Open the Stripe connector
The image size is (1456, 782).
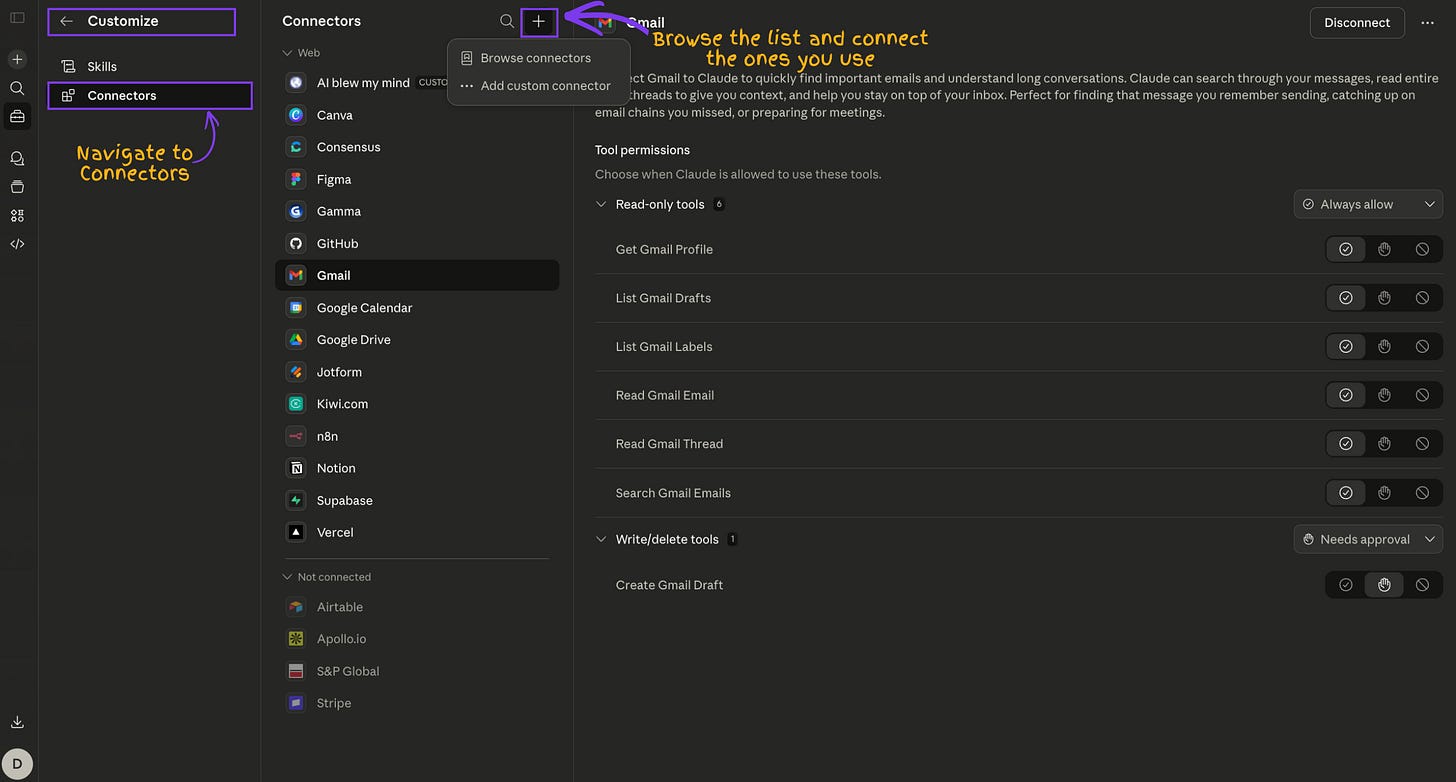tap(417, 703)
